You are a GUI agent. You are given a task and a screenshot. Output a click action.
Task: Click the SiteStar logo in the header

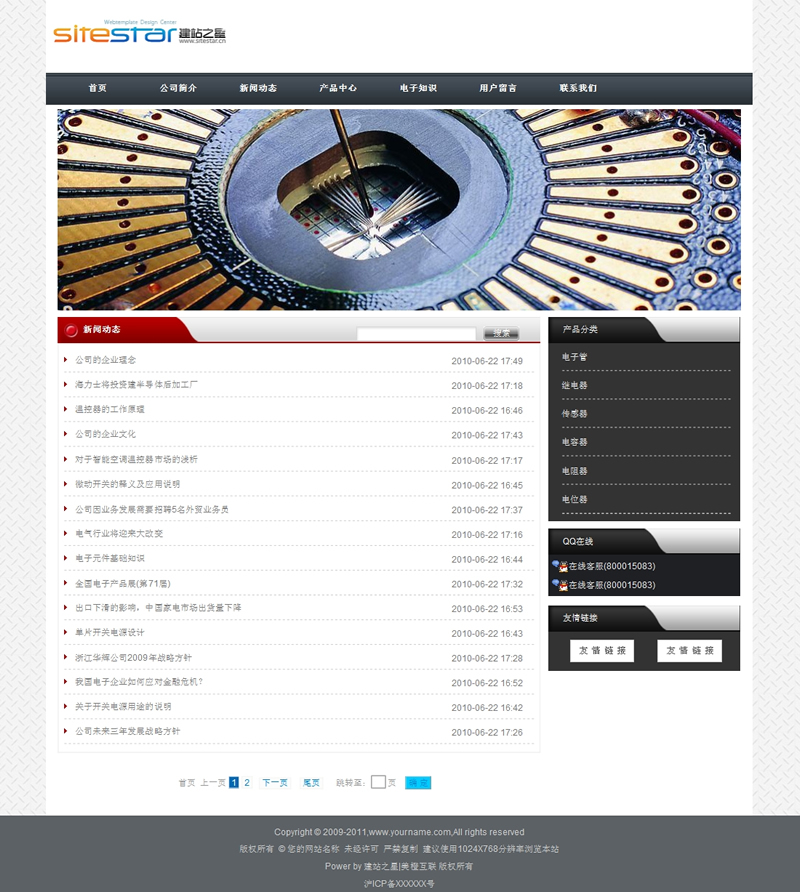139,35
